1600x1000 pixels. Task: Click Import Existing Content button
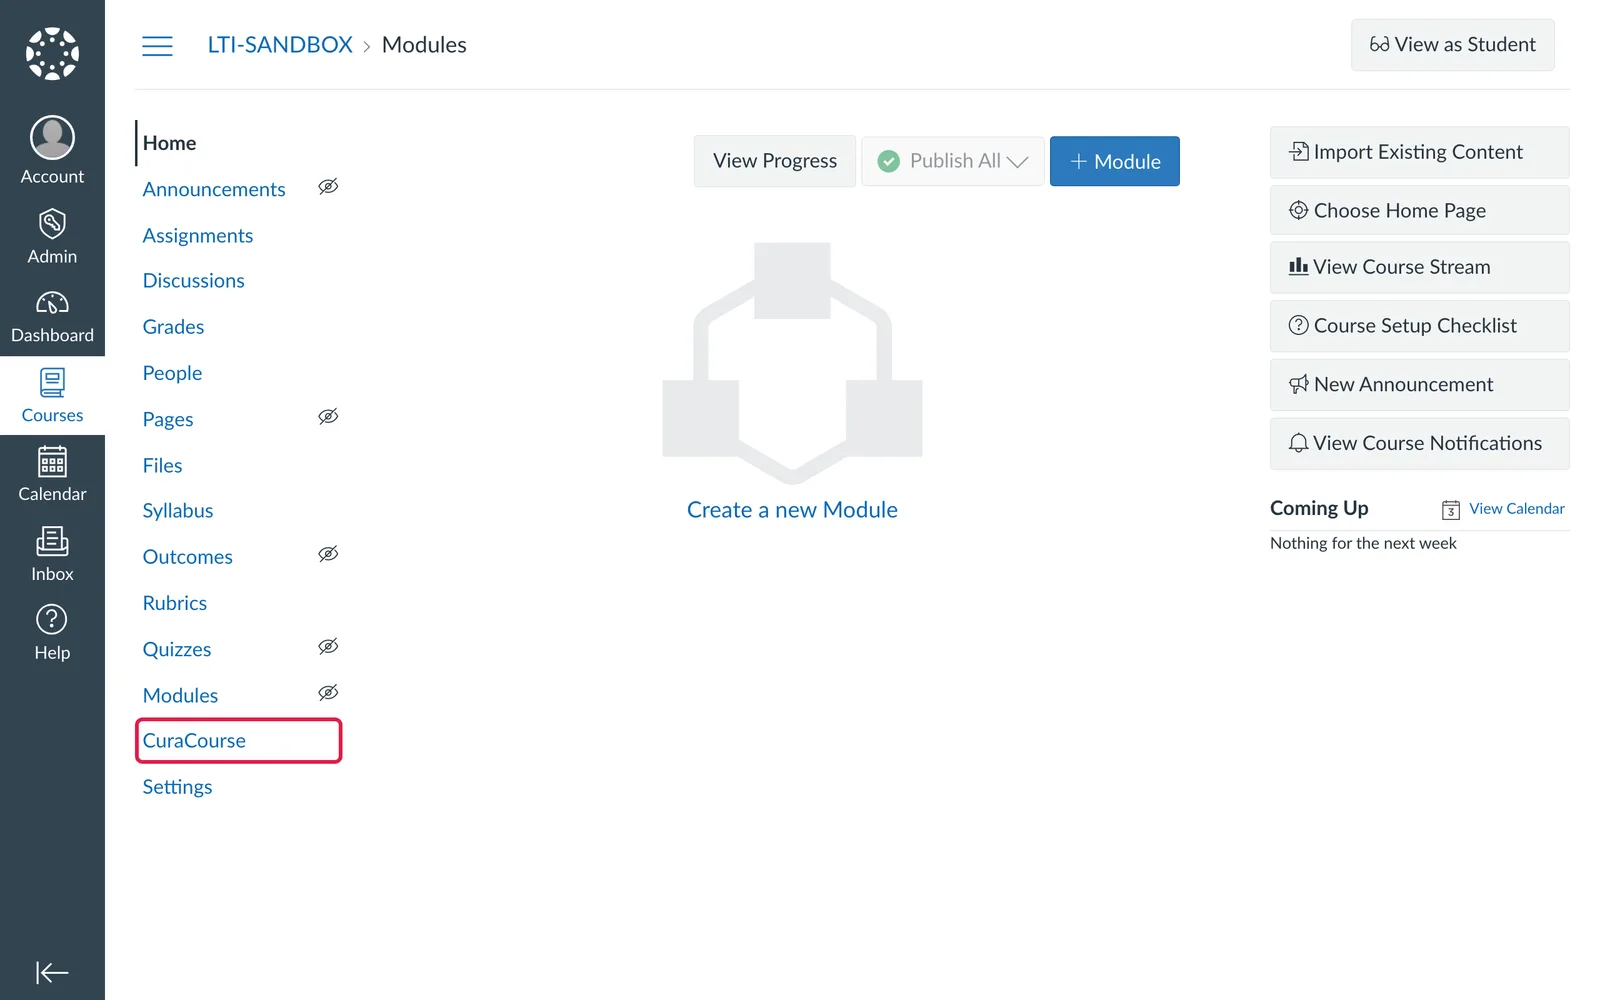[1420, 152]
